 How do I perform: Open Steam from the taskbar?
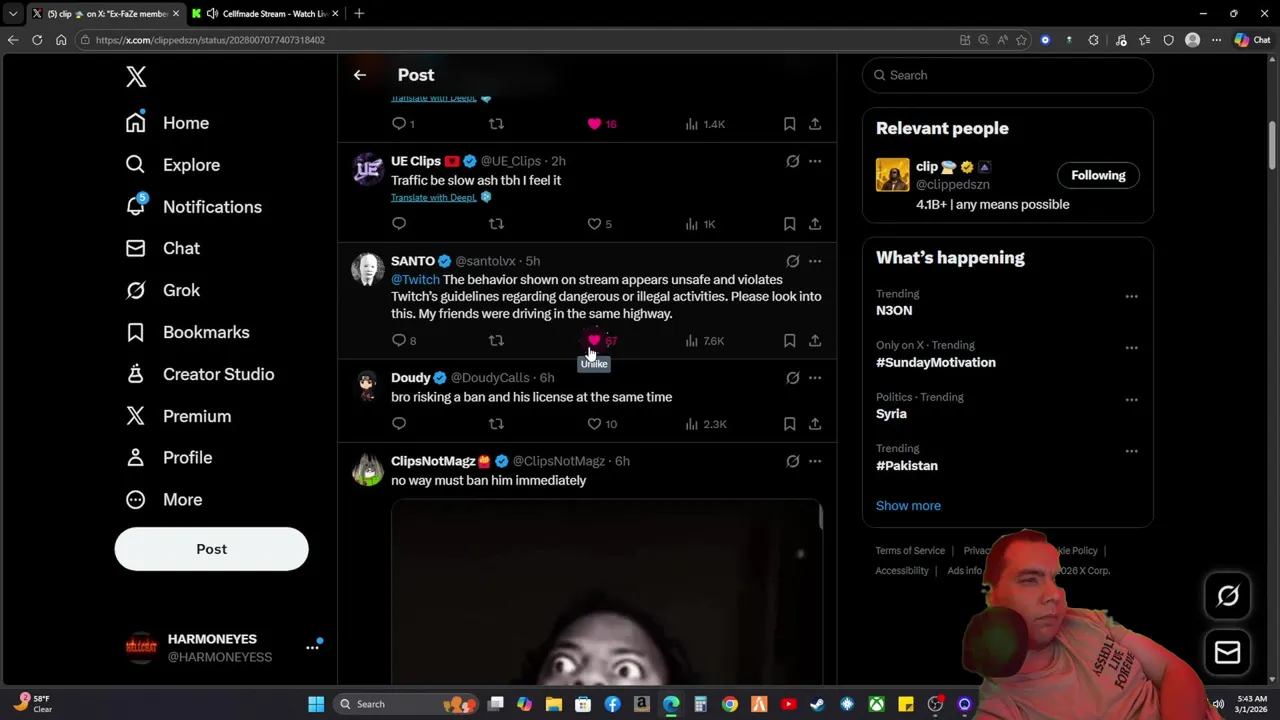817,704
